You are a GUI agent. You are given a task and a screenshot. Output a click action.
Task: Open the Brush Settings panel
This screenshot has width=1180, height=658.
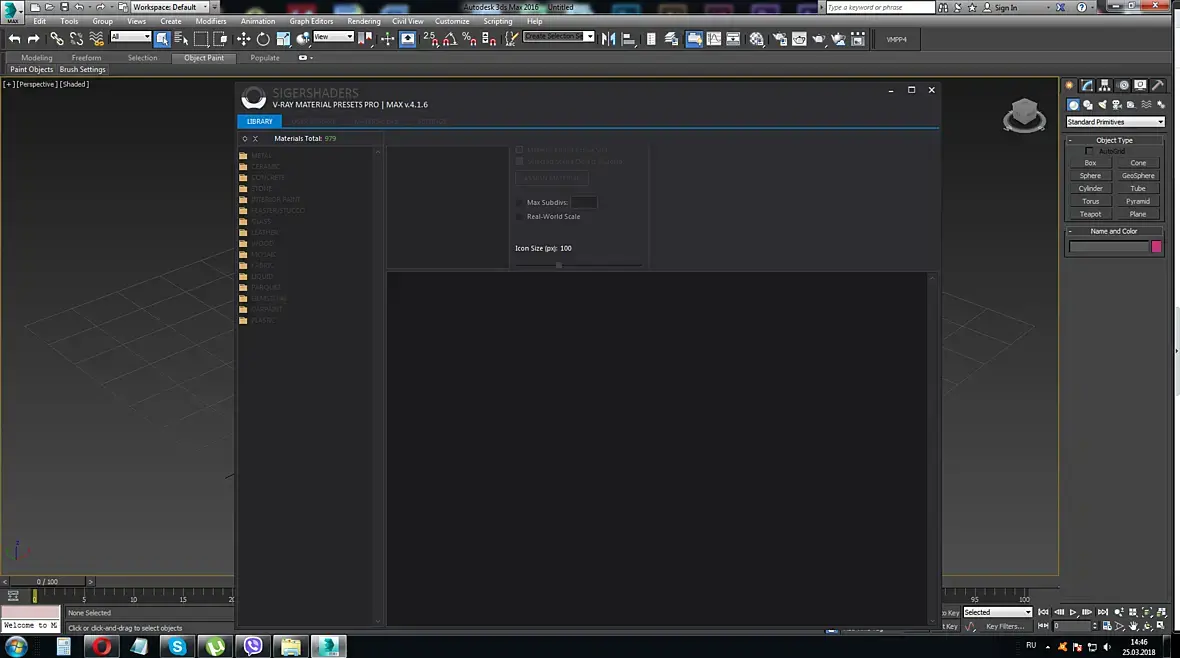[83, 69]
